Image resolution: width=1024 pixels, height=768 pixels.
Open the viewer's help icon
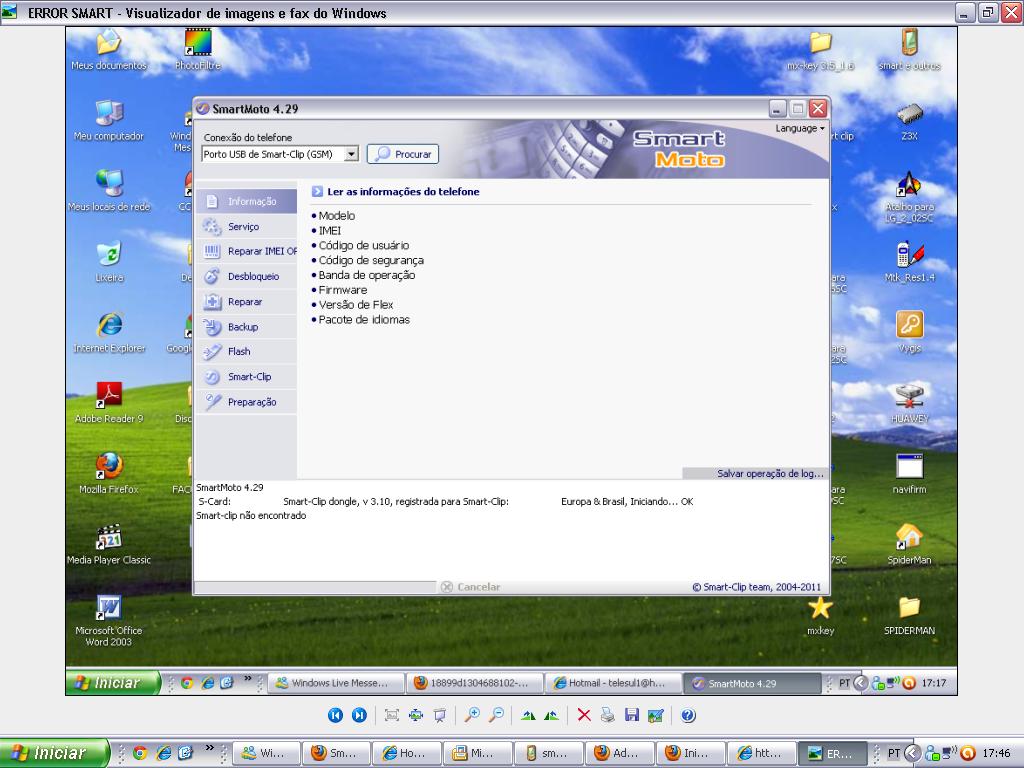coord(688,715)
